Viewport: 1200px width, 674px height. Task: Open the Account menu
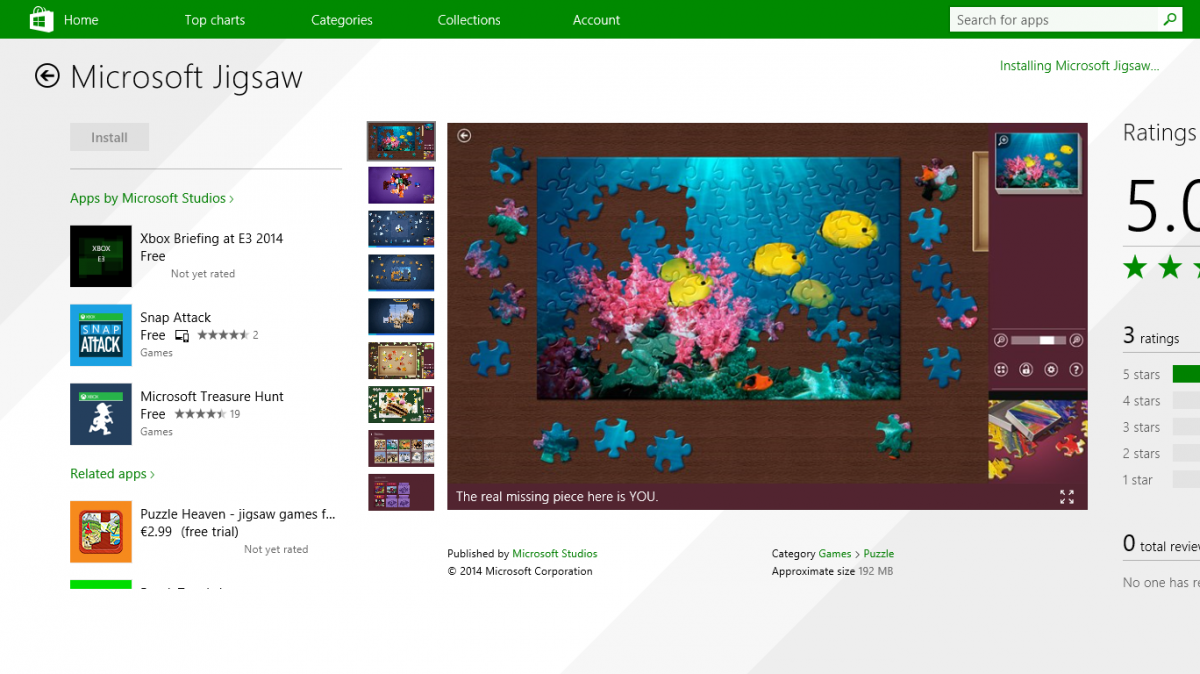597,20
